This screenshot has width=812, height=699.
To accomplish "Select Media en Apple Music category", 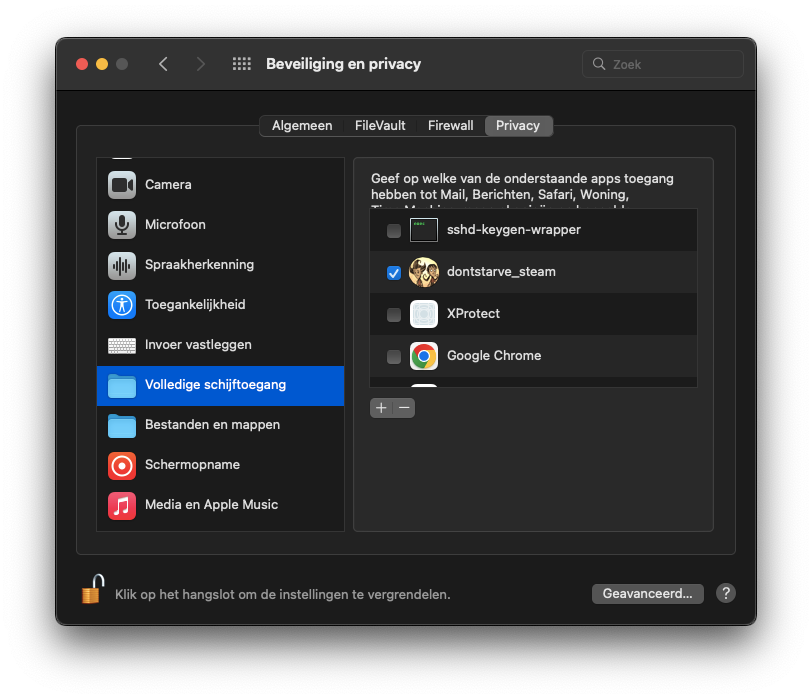I will [x=221, y=505].
